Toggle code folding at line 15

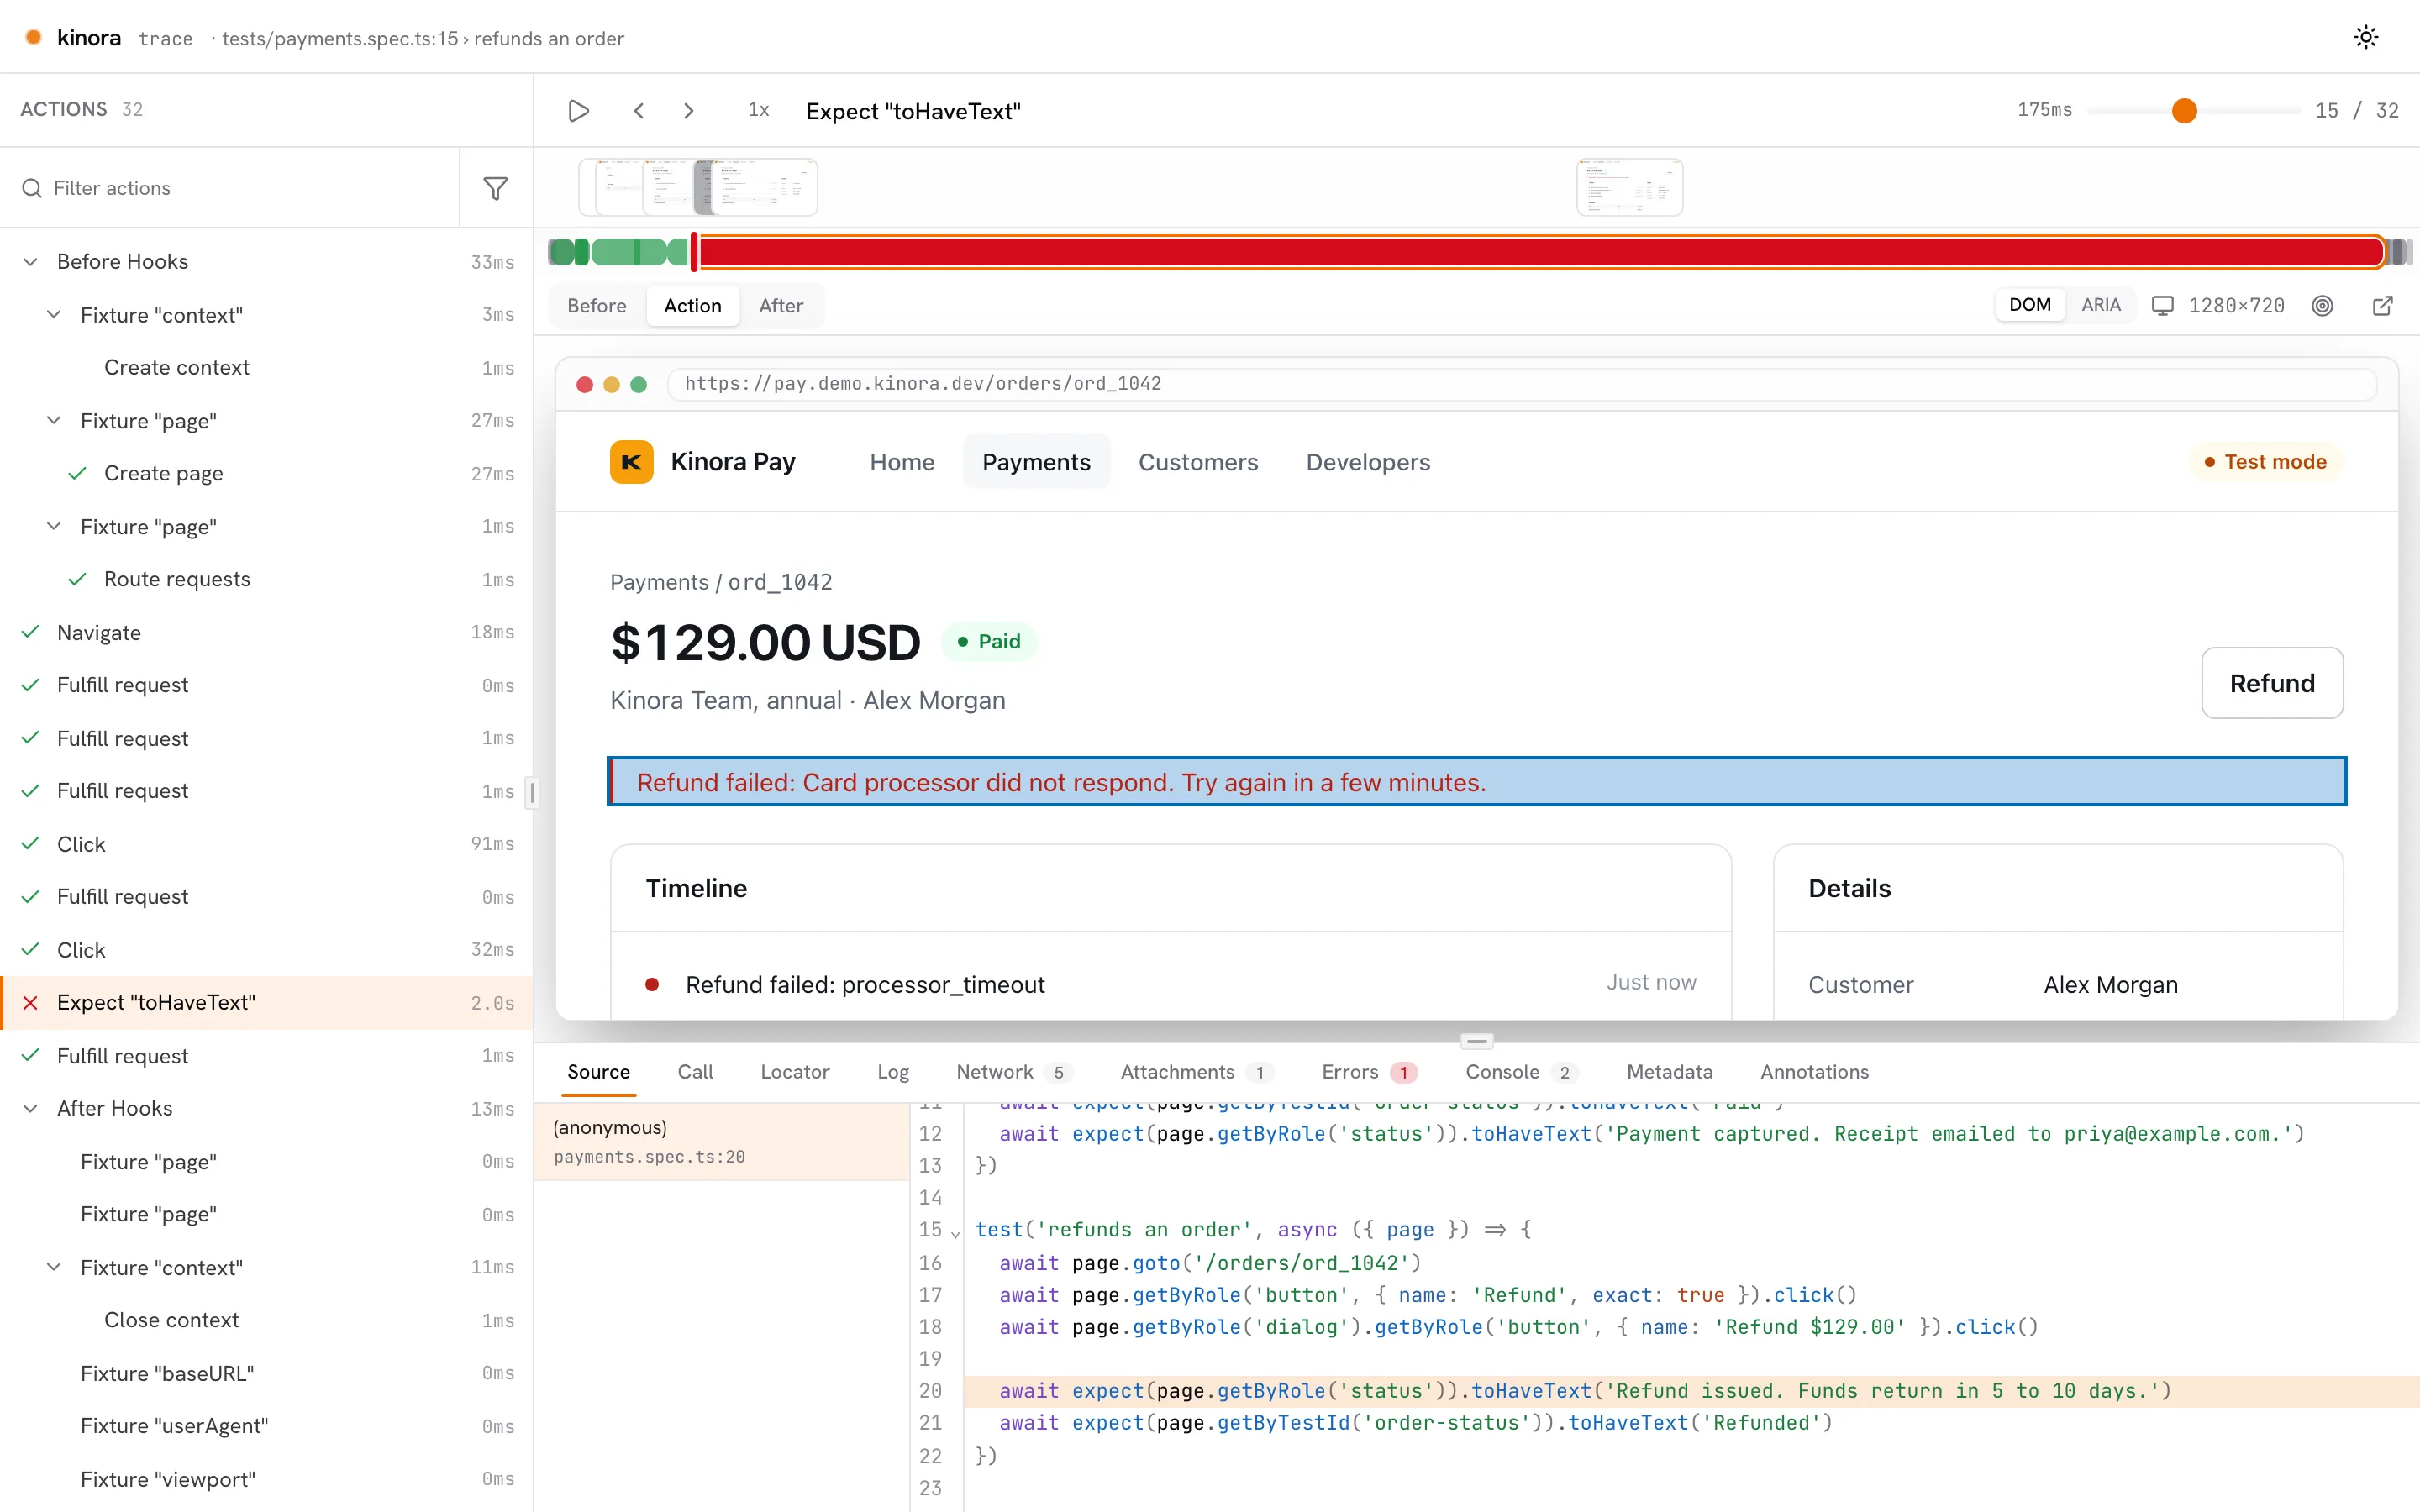pos(955,1233)
